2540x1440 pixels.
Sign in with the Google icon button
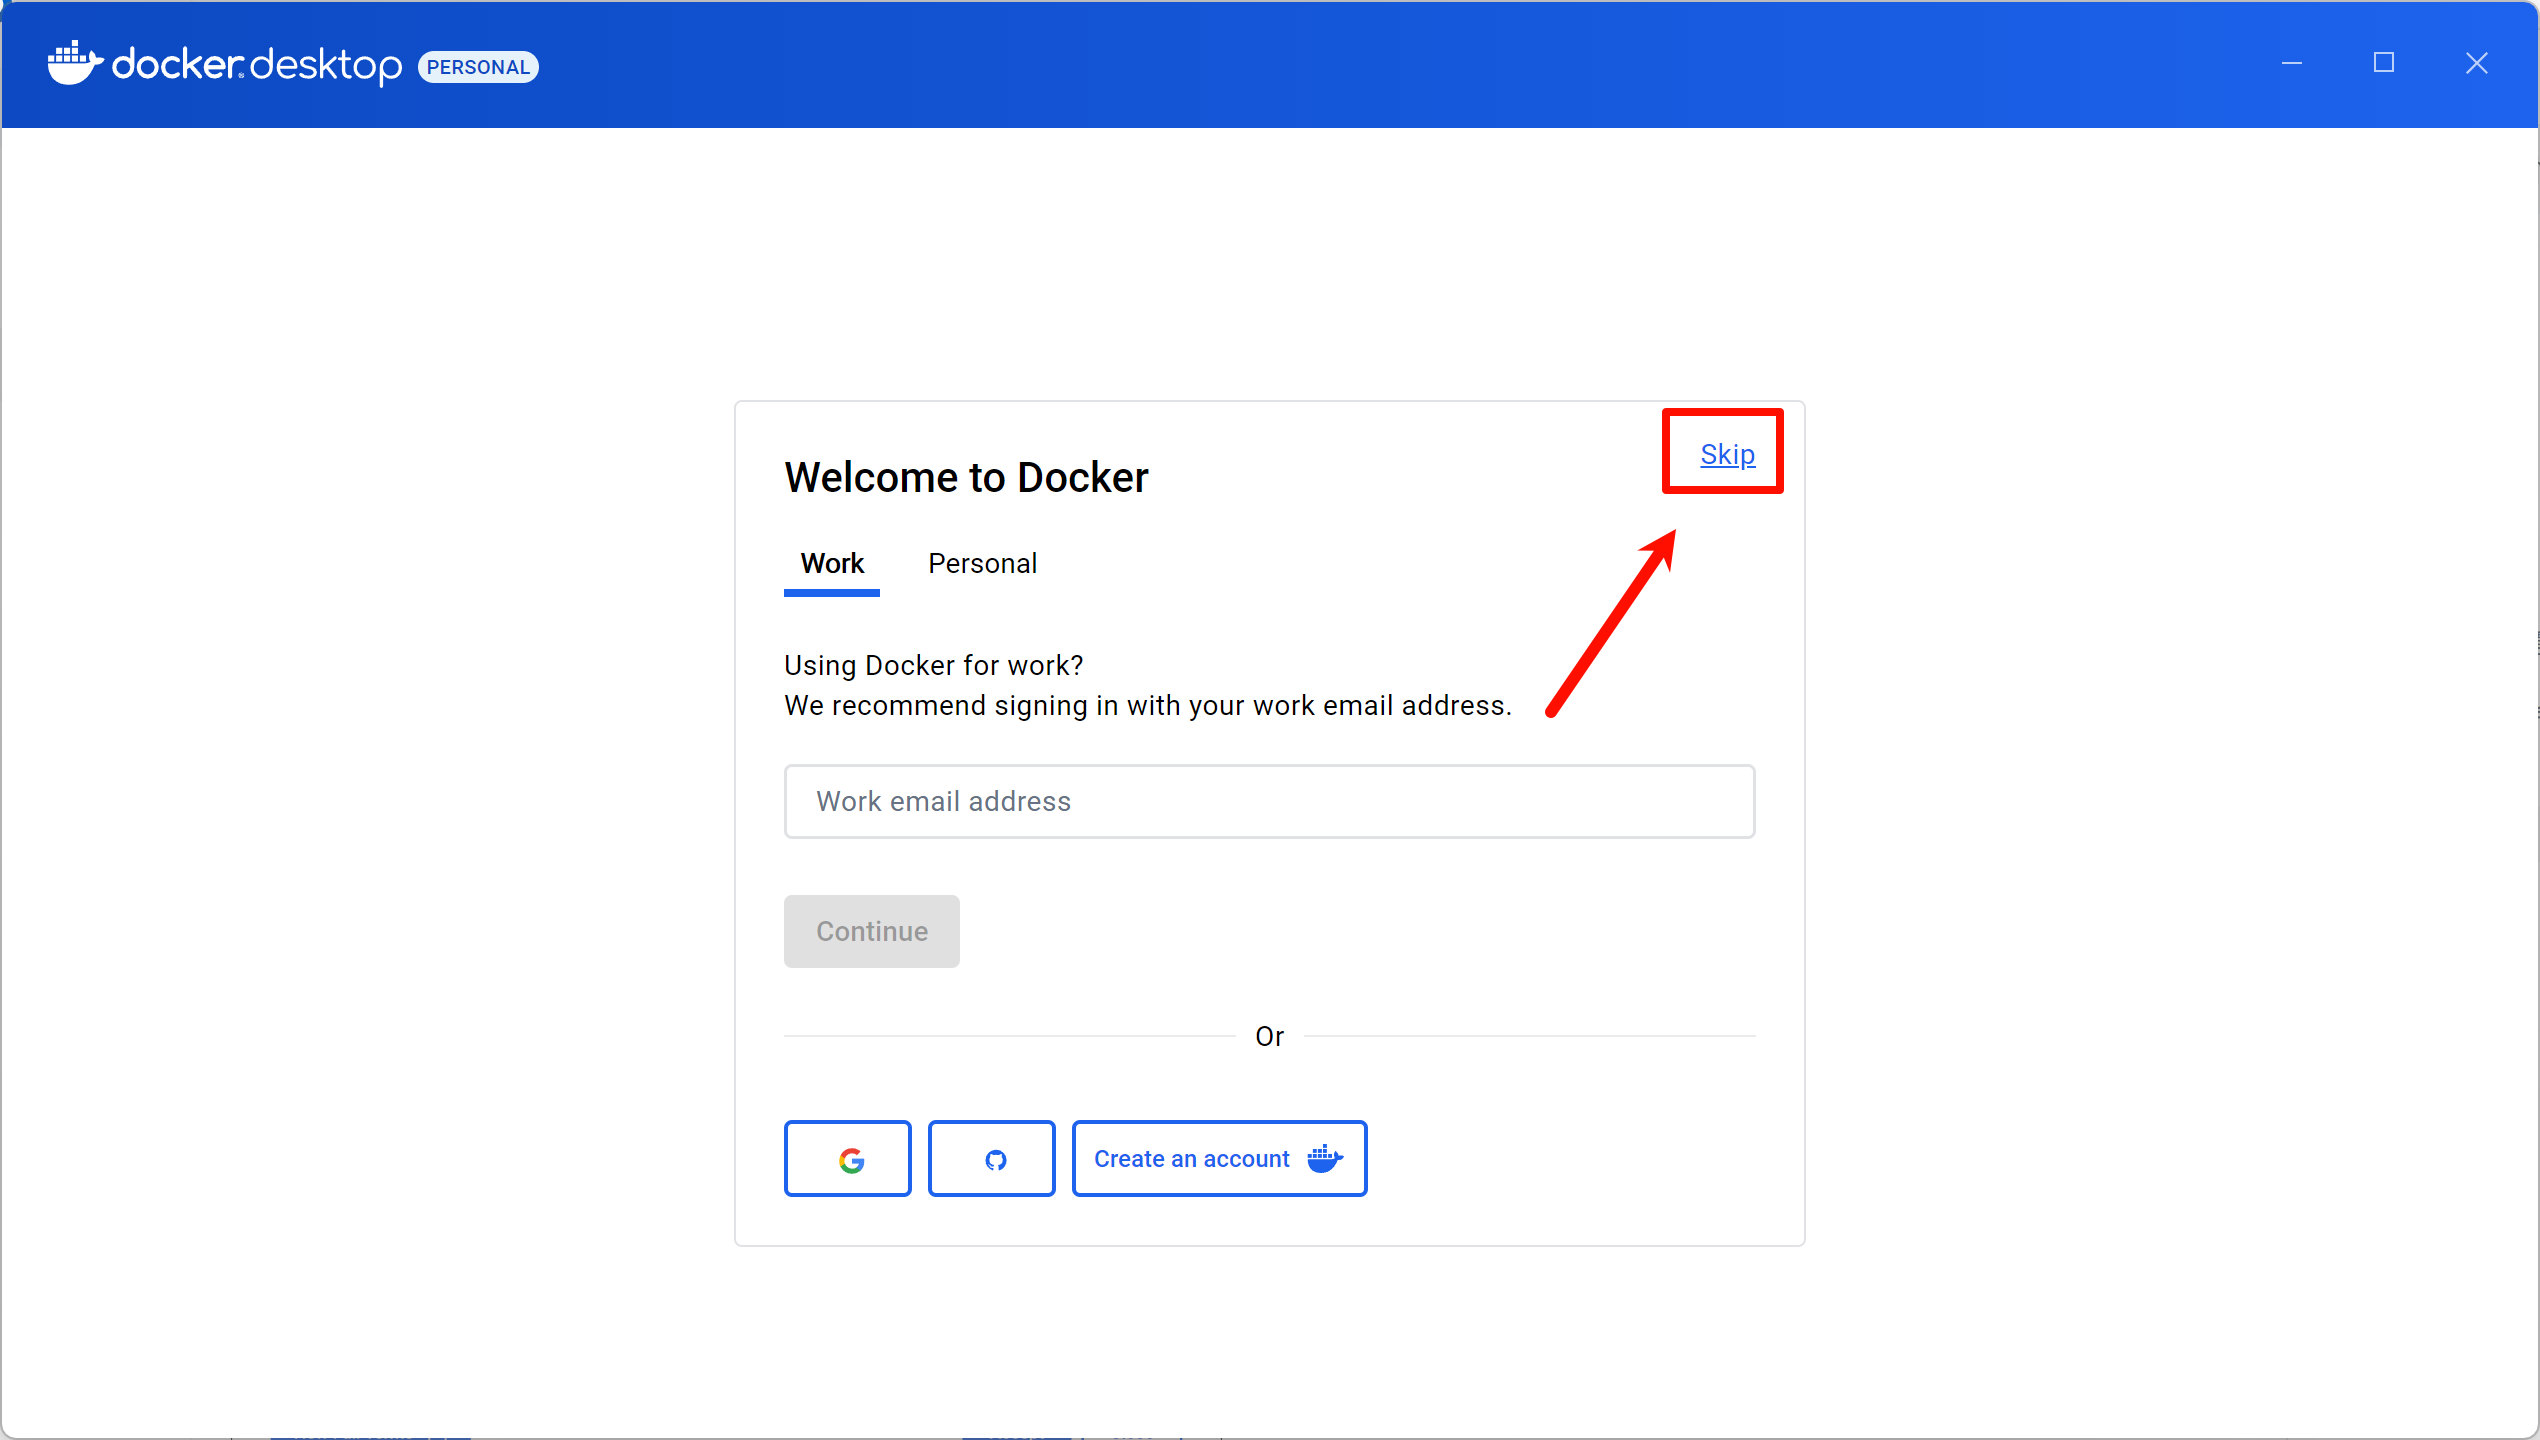click(847, 1159)
